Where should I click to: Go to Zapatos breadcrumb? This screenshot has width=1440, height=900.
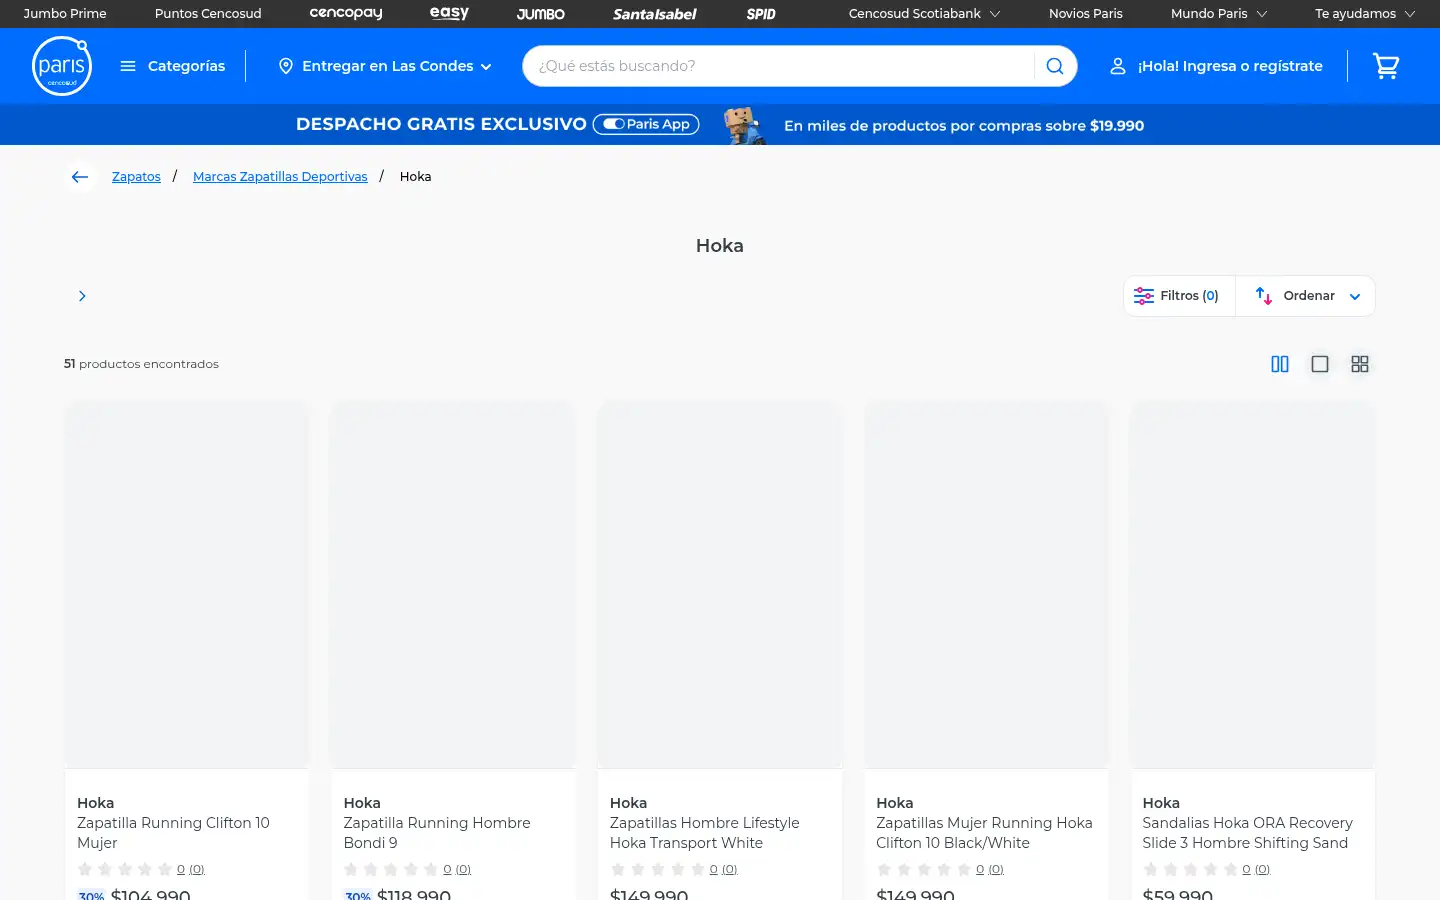(x=136, y=177)
